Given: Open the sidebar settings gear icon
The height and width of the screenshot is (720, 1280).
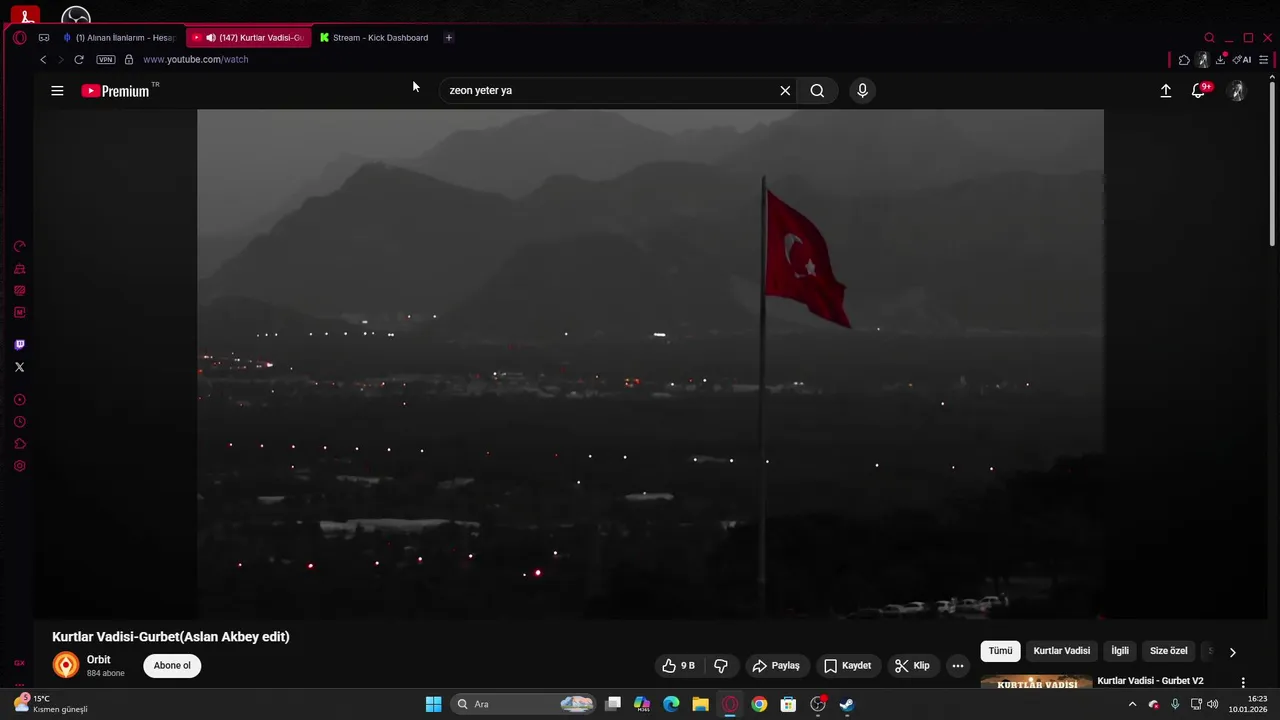Looking at the screenshot, I should coord(19,466).
